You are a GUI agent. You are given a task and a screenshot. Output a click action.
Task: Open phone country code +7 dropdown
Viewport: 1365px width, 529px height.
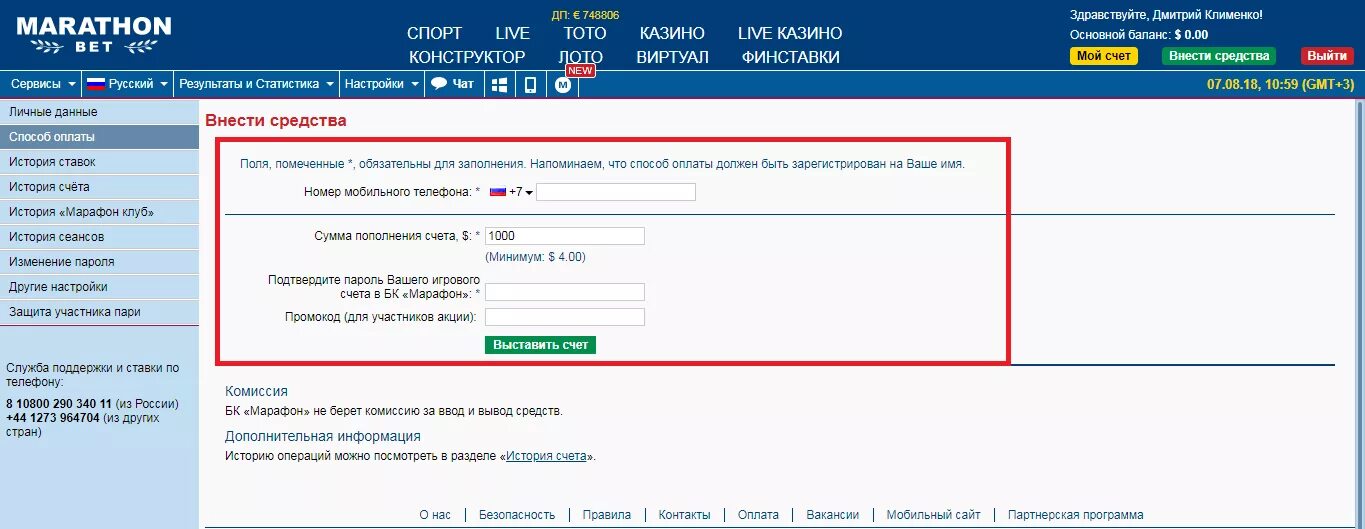click(511, 191)
